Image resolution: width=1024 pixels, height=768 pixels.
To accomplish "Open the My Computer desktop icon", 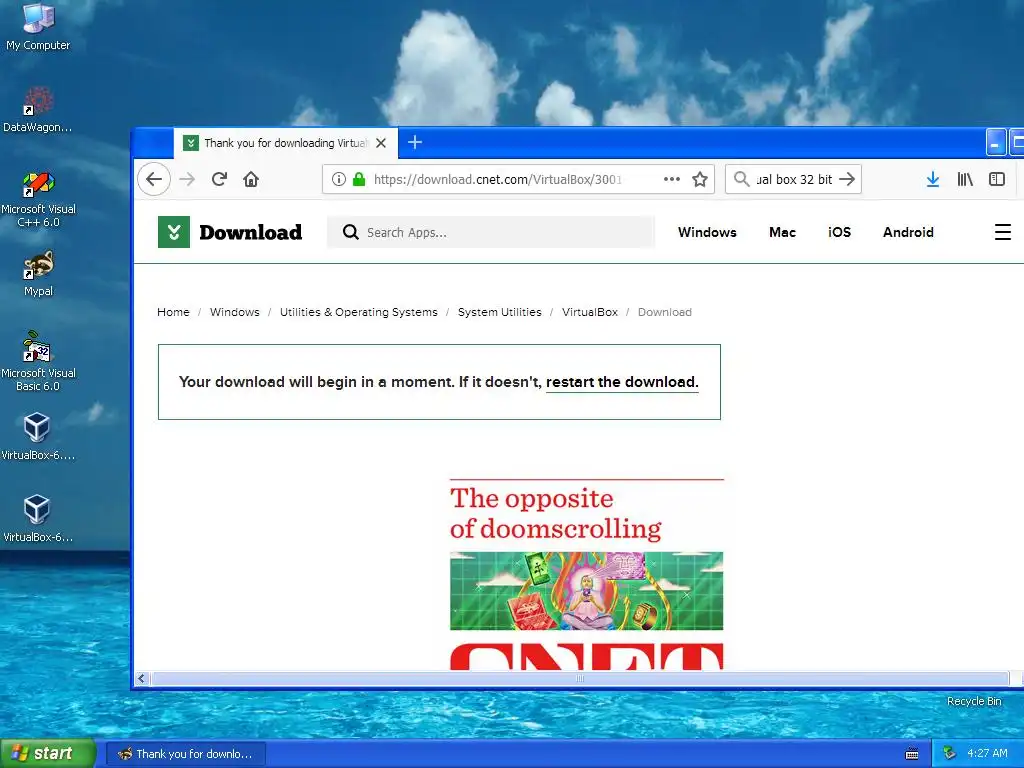I will tap(38, 26).
